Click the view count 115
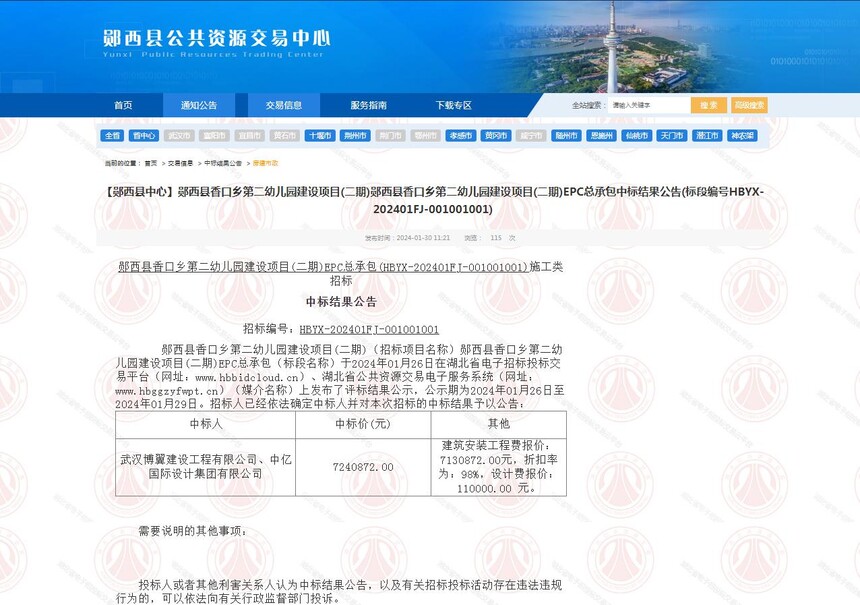This screenshot has width=860, height=605. click(x=496, y=238)
